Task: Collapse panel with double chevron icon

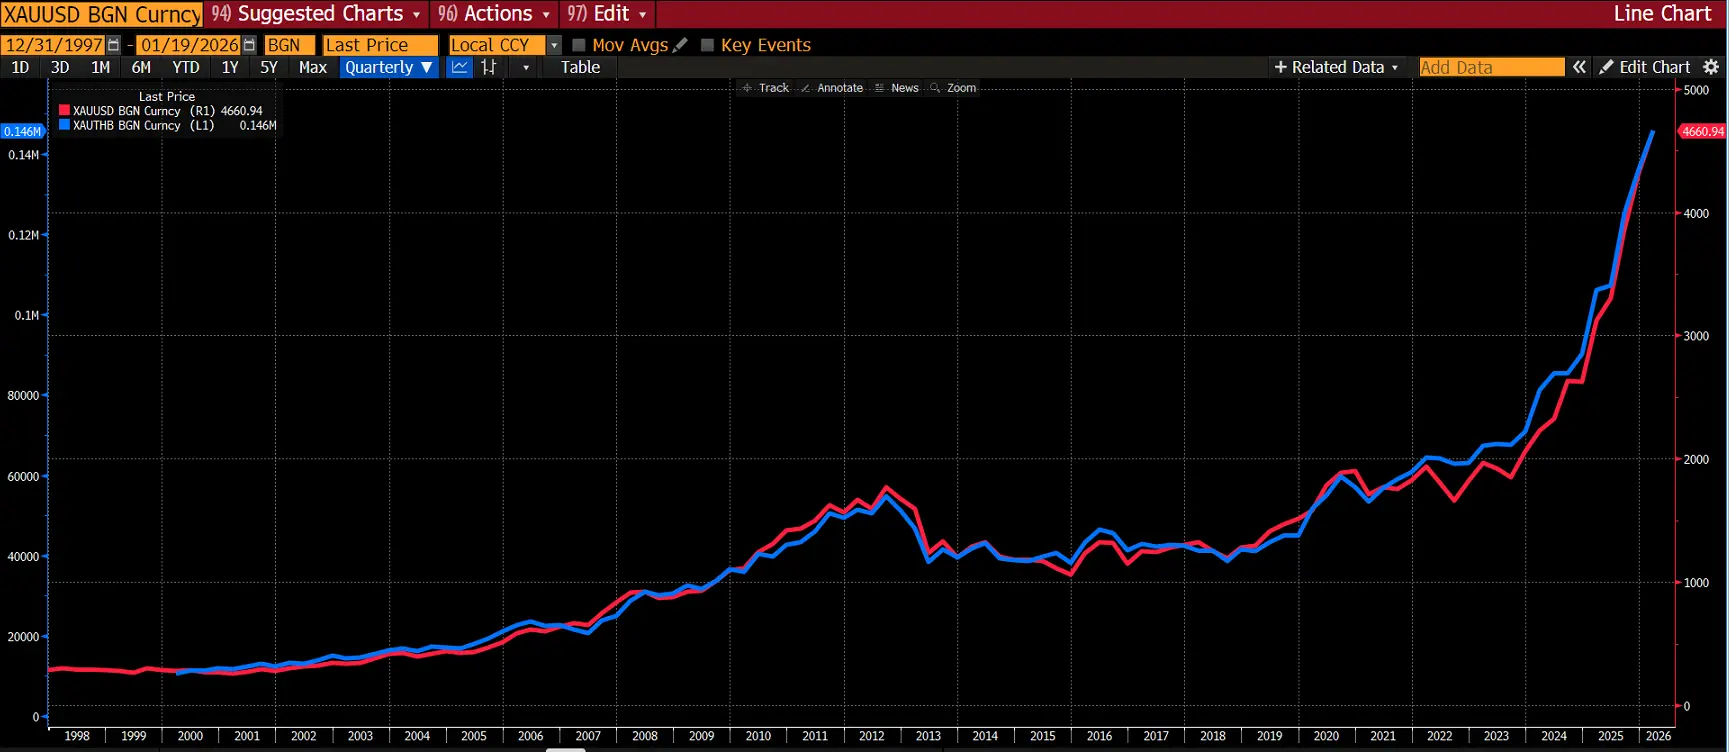Action: coord(1579,67)
